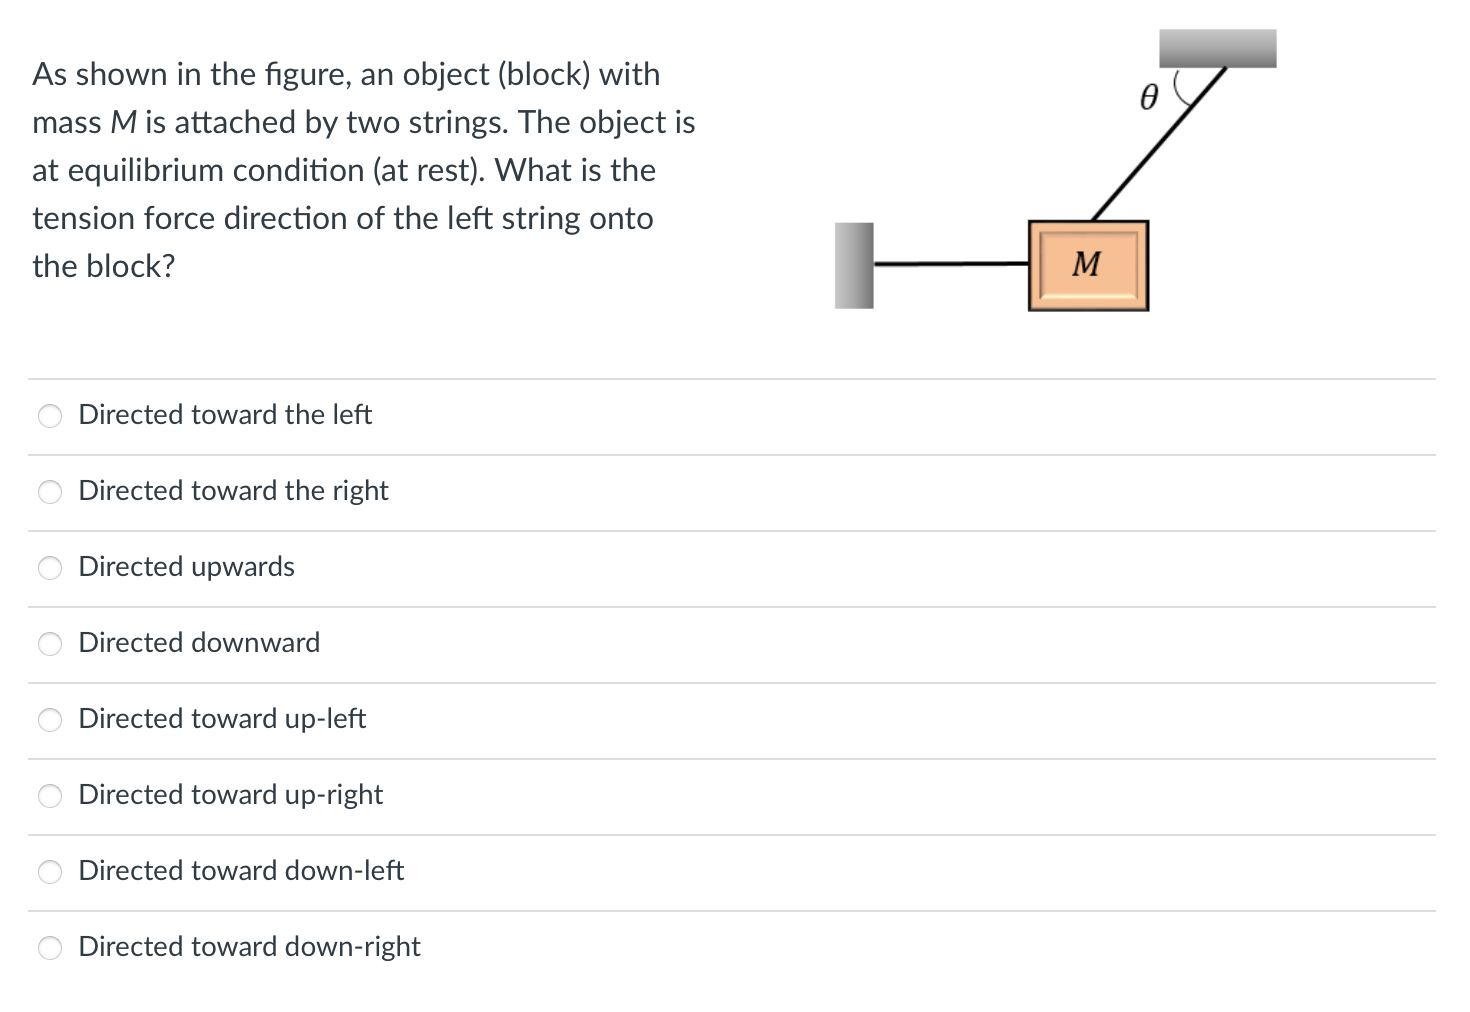Select the 'Directed toward up-left' radio button
The image size is (1470, 1012).
tap(49, 719)
